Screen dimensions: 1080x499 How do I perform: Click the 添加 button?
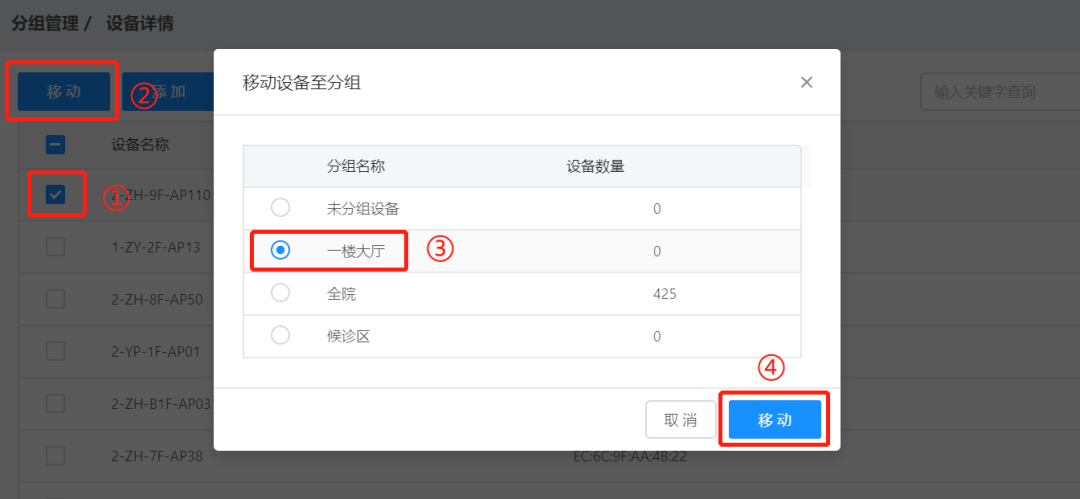click(x=168, y=92)
